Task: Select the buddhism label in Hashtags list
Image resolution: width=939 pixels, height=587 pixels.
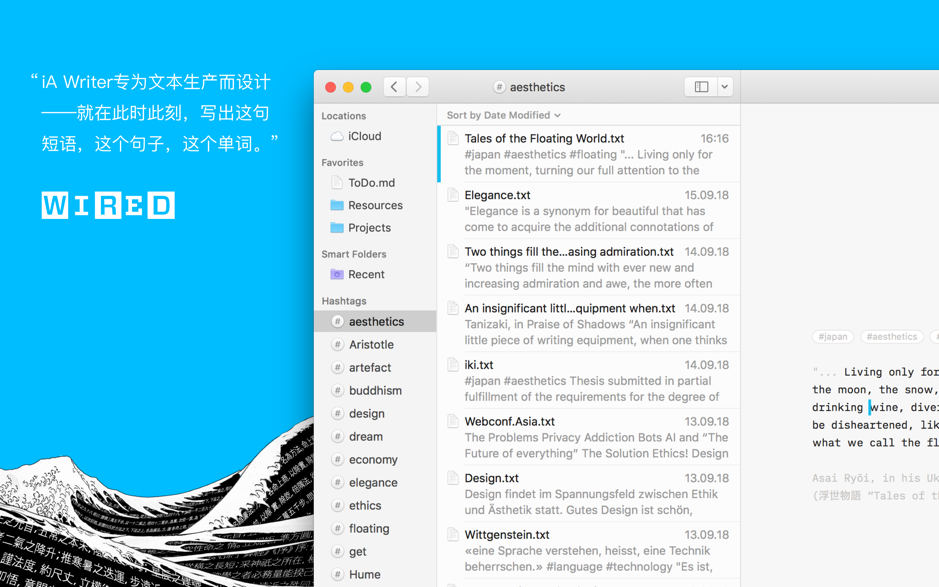Action: [x=375, y=391]
